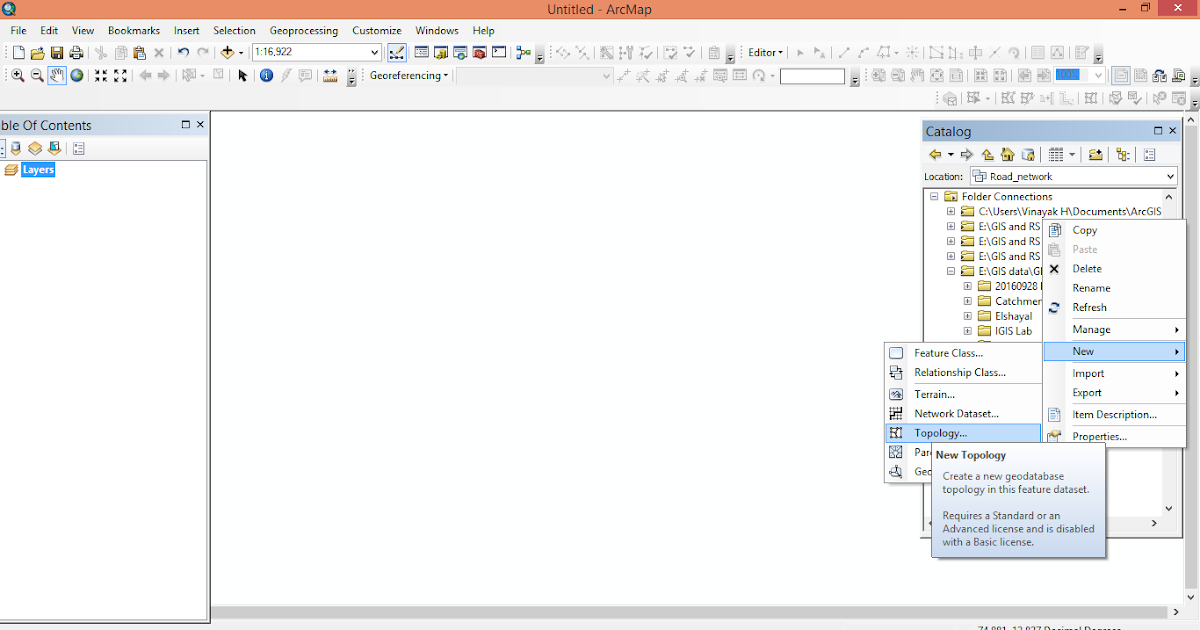Viewport: 1200px width, 630px height.
Task: Collapse the Folder Connections tree node
Action: click(934, 196)
